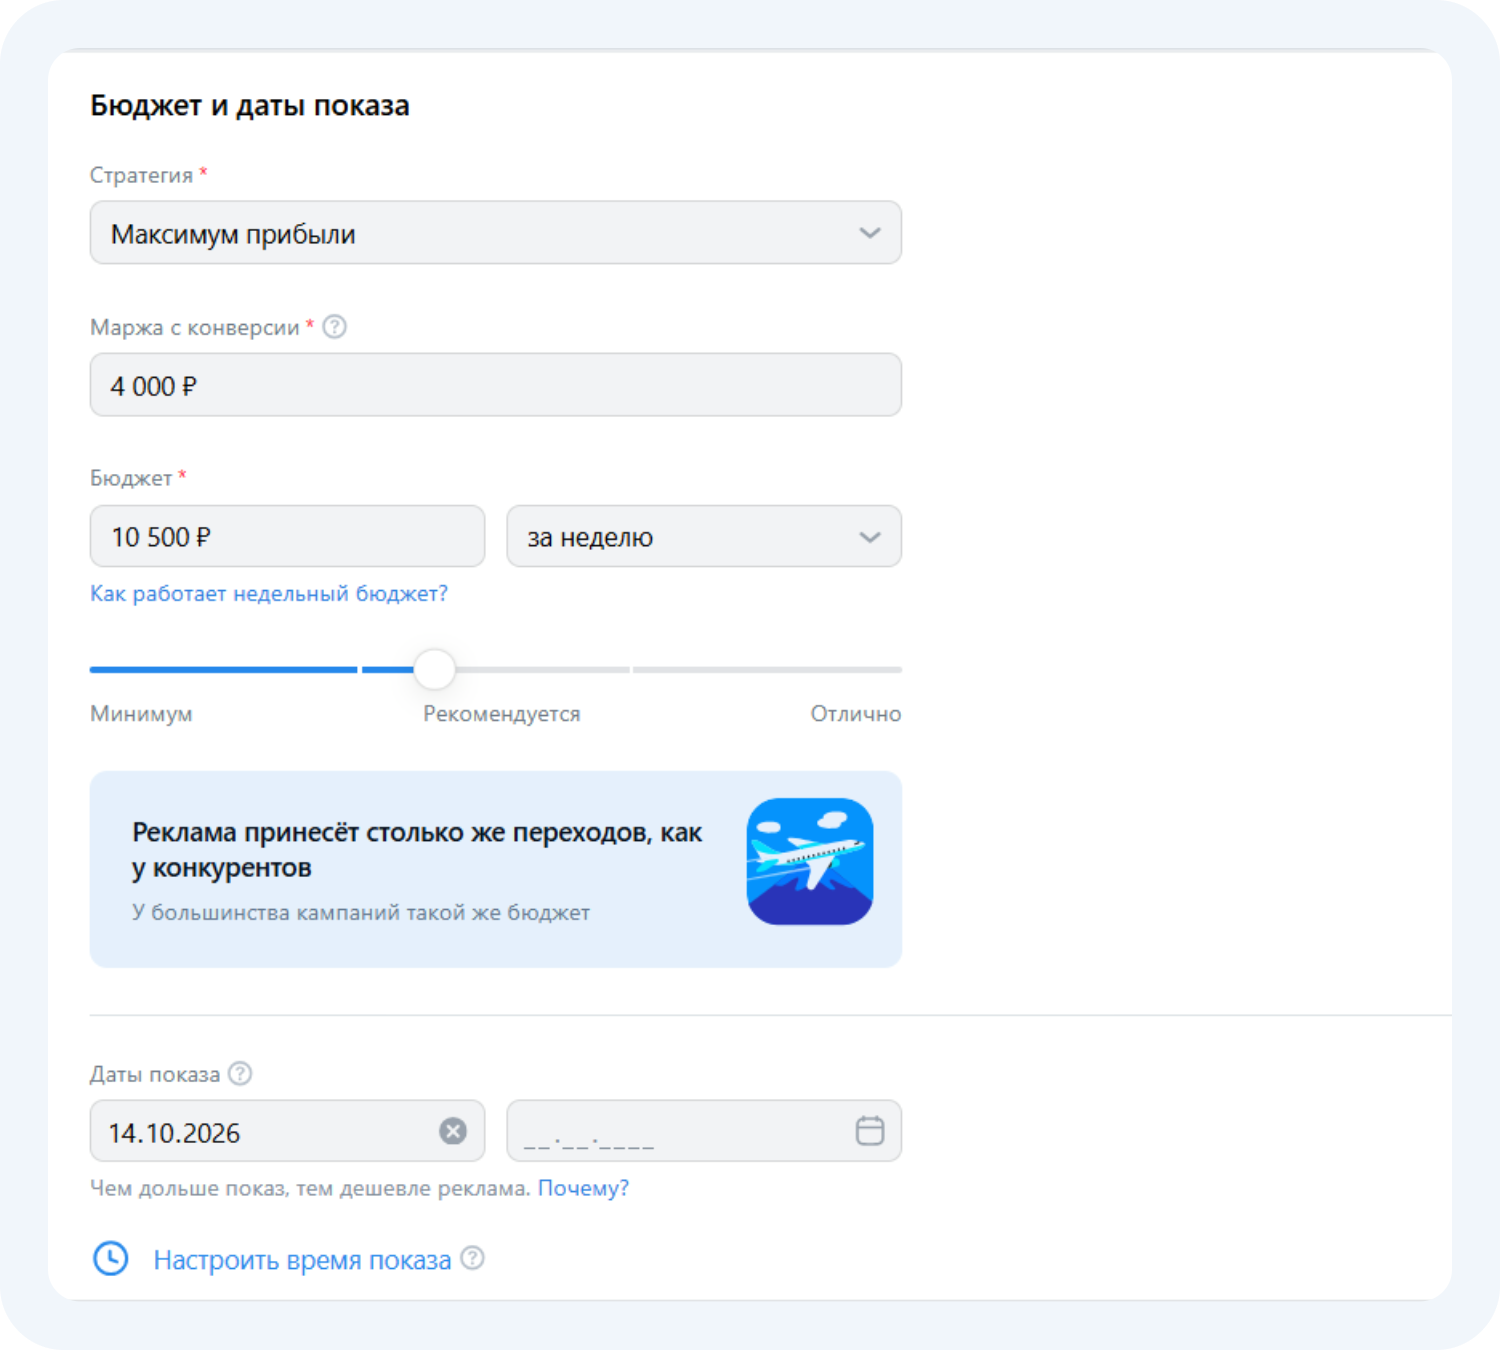The height and width of the screenshot is (1350, 1500).
Task: Open link Как работает недельный бюджет?
Action: pos(269,594)
